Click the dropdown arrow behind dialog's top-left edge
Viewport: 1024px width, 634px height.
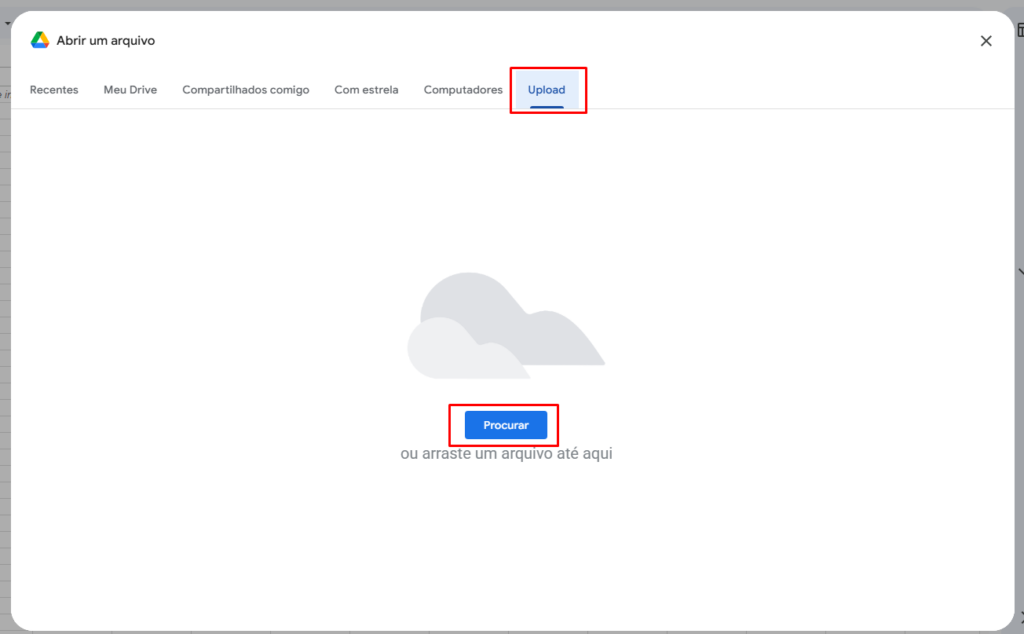tap(6, 22)
